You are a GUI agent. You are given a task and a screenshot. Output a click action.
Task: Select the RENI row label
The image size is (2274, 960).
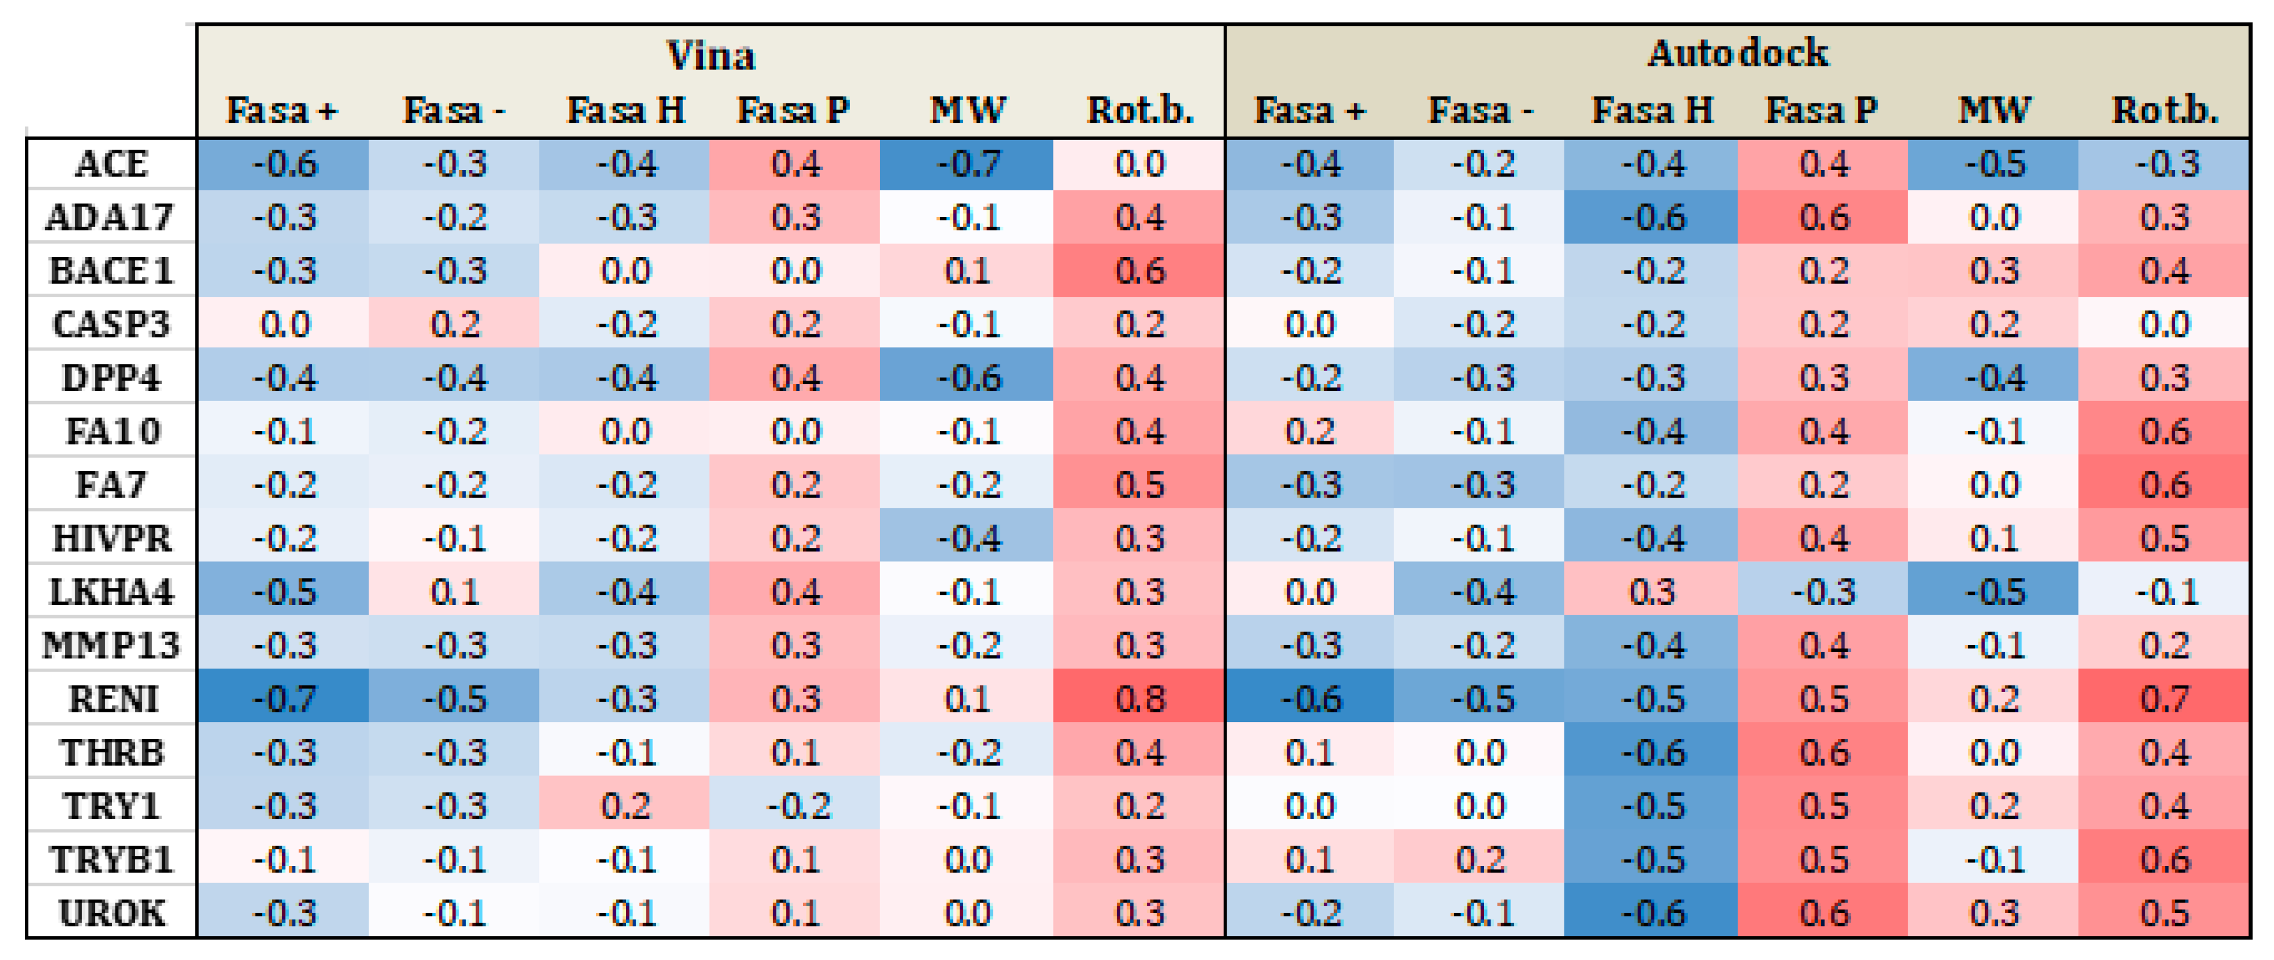click(x=112, y=698)
